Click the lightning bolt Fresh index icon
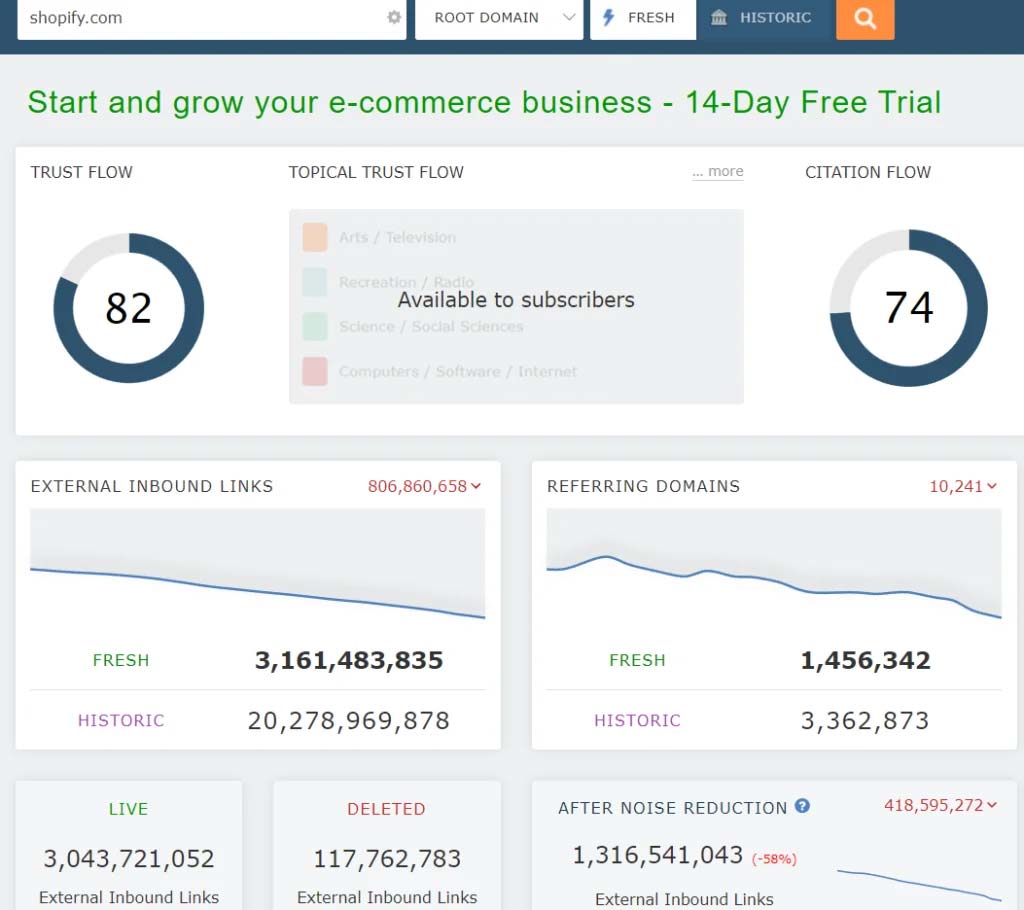 click(x=609, y=18)
